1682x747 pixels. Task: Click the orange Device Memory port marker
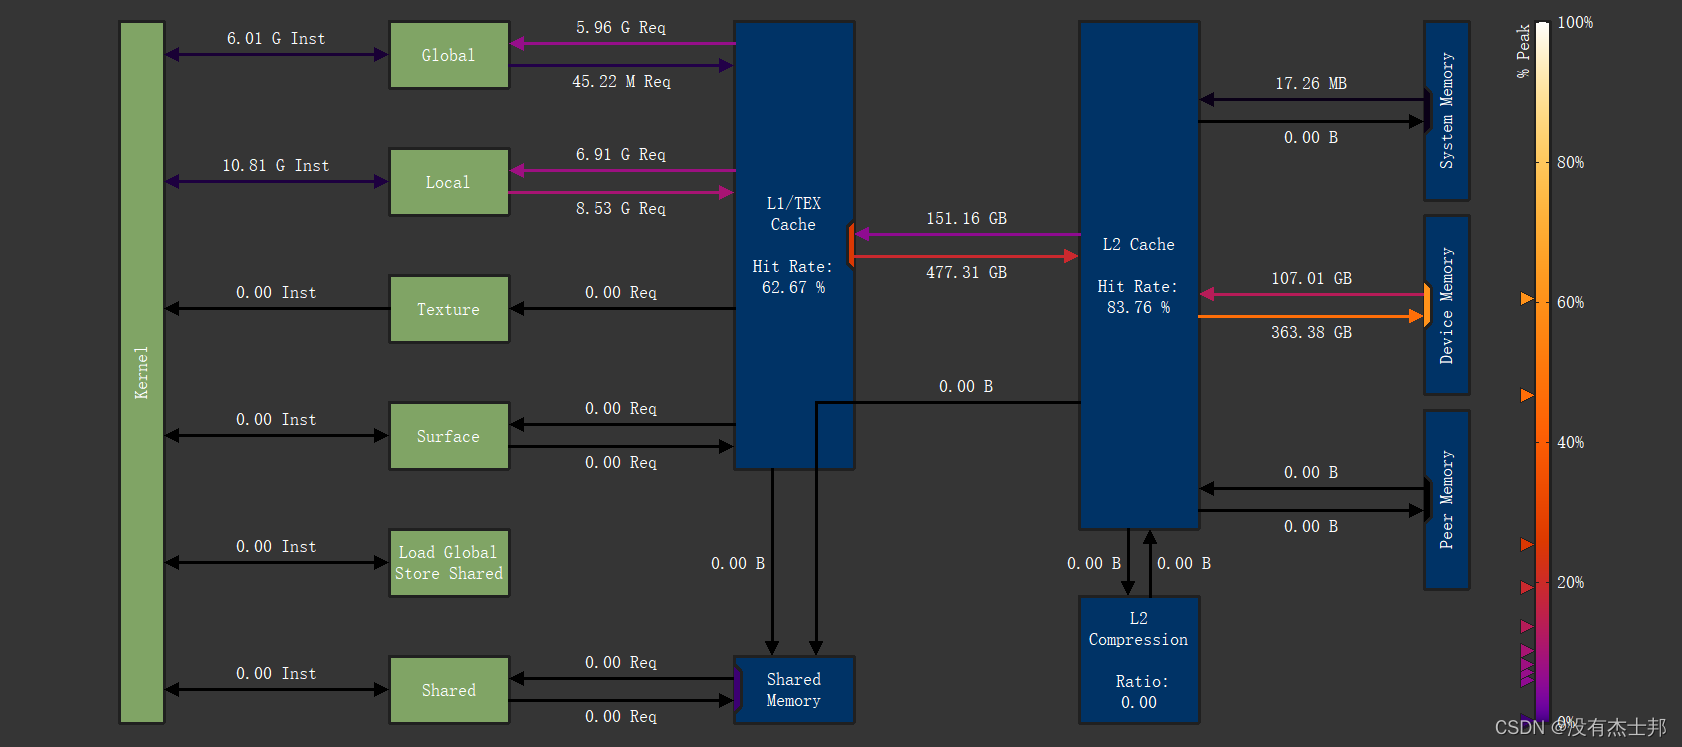click(x=1428, y=305)
